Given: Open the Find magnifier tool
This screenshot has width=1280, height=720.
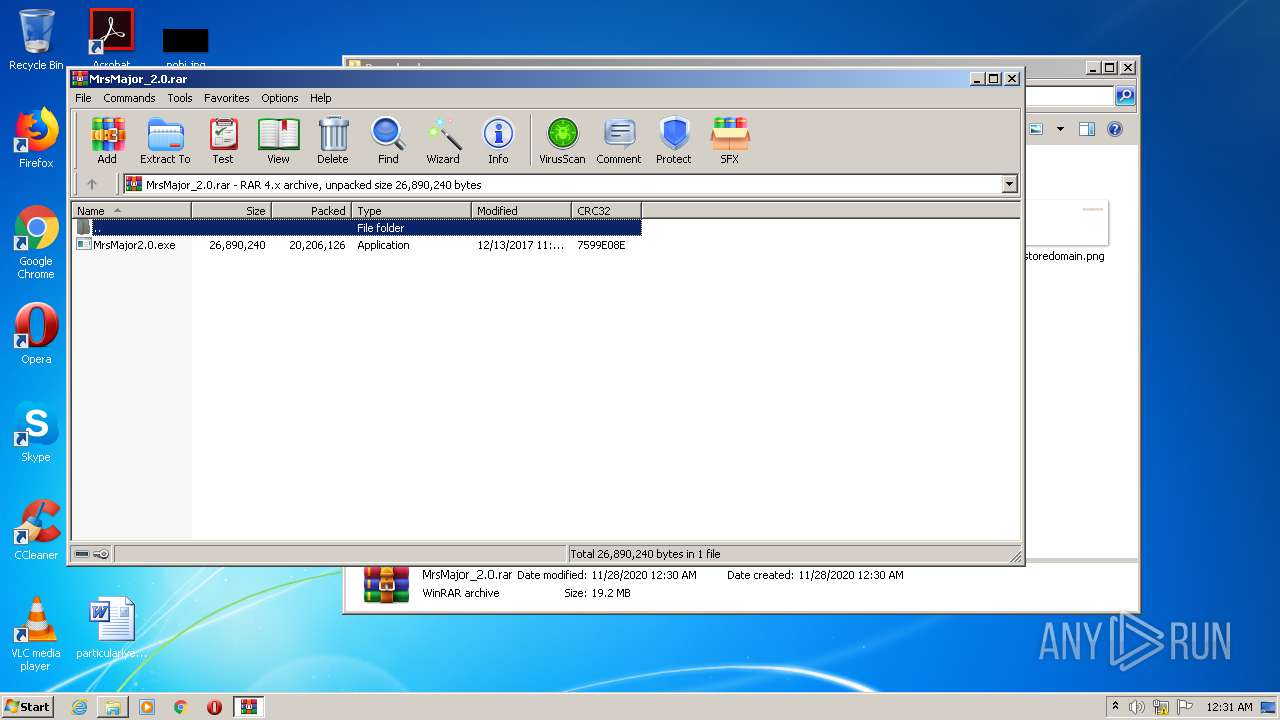Looking at the screenshot, I should [x=388, y=140].
